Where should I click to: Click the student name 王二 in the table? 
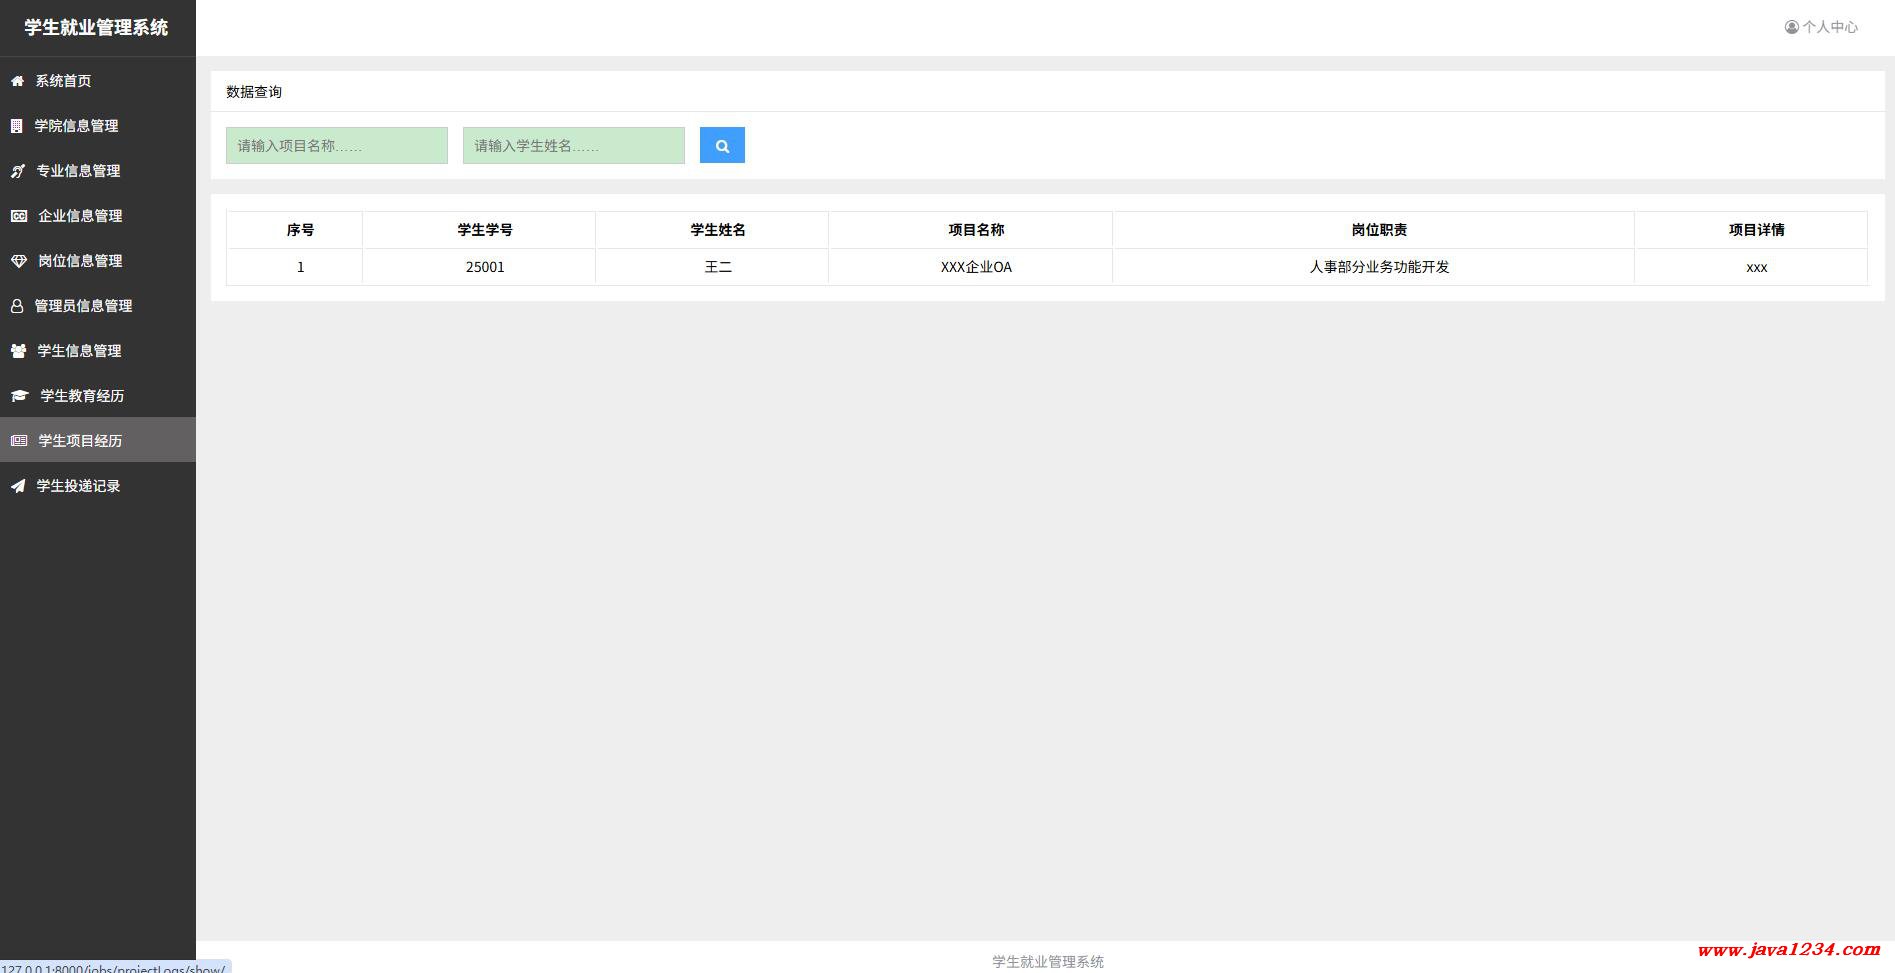click(718, 267)
